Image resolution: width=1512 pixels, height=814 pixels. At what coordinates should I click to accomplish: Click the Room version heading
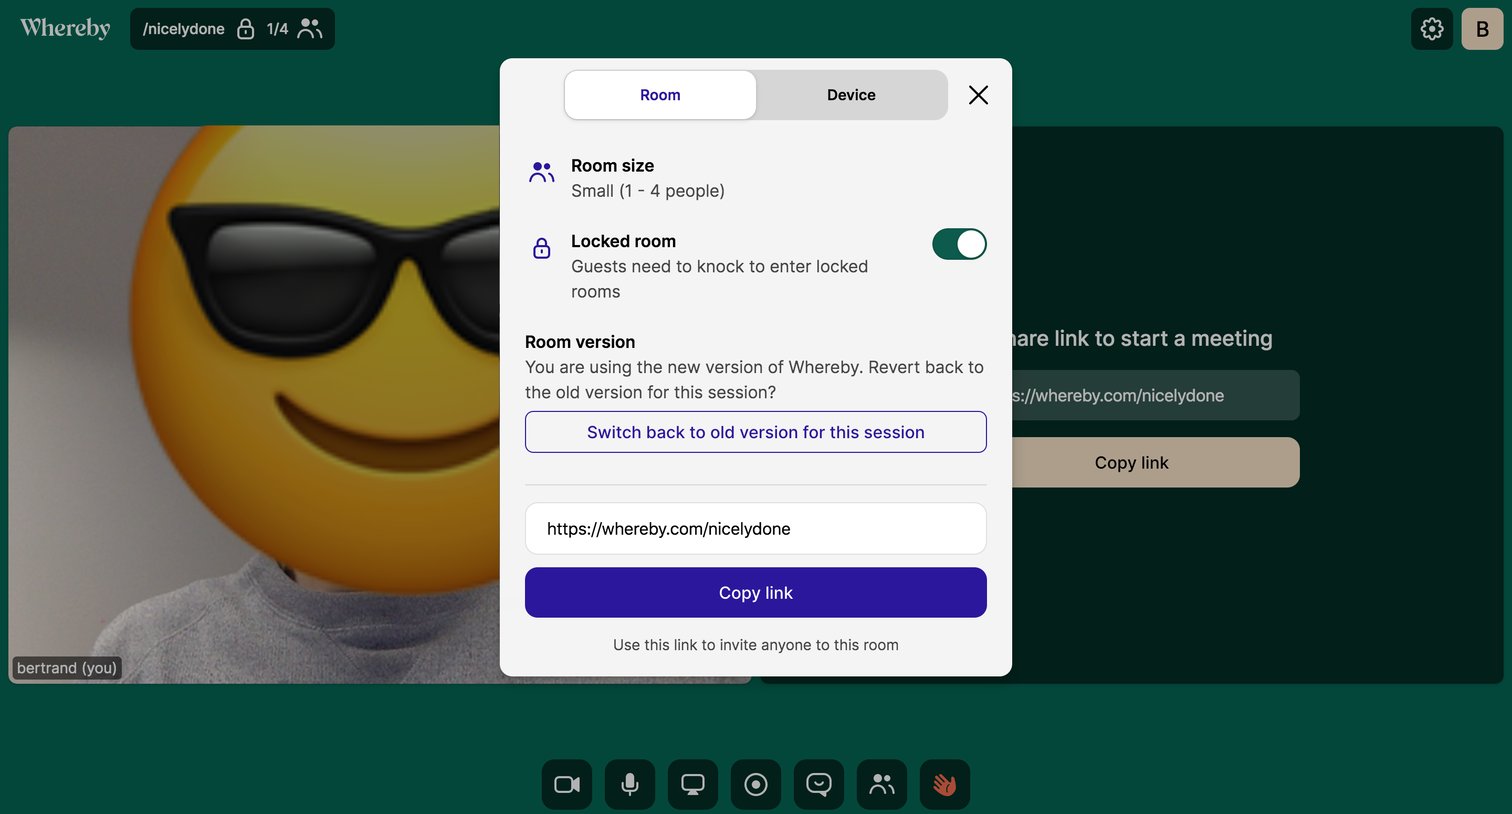[580, 342]
